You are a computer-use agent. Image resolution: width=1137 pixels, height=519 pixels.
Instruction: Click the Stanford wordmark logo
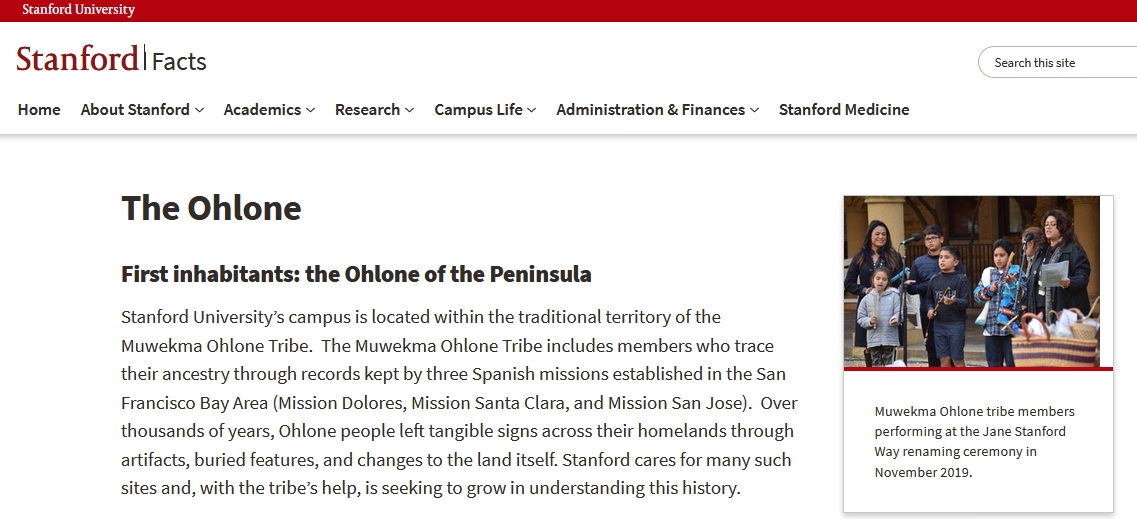click(77, 59)
